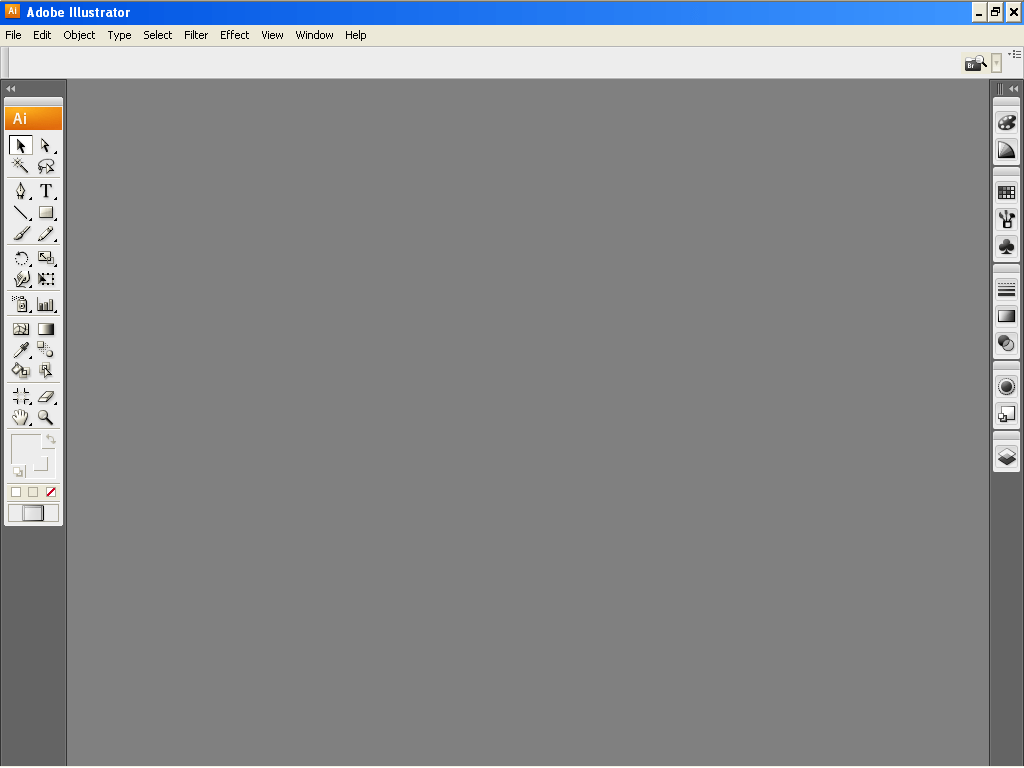
Task: Open the Transparency panel icon
Action: [1006, 343]
